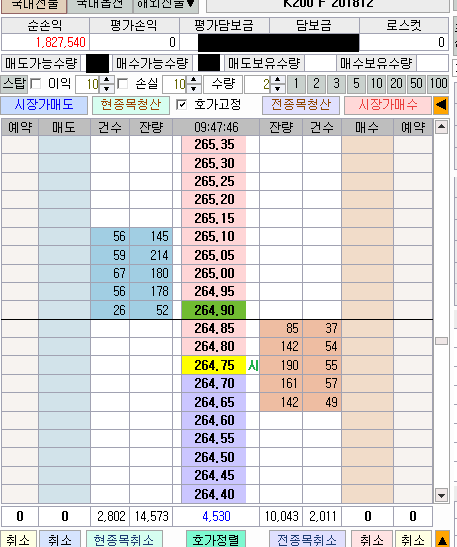Open the 해외선물 dropdown tab
The image size is (457, 547).
coord(166,4)
